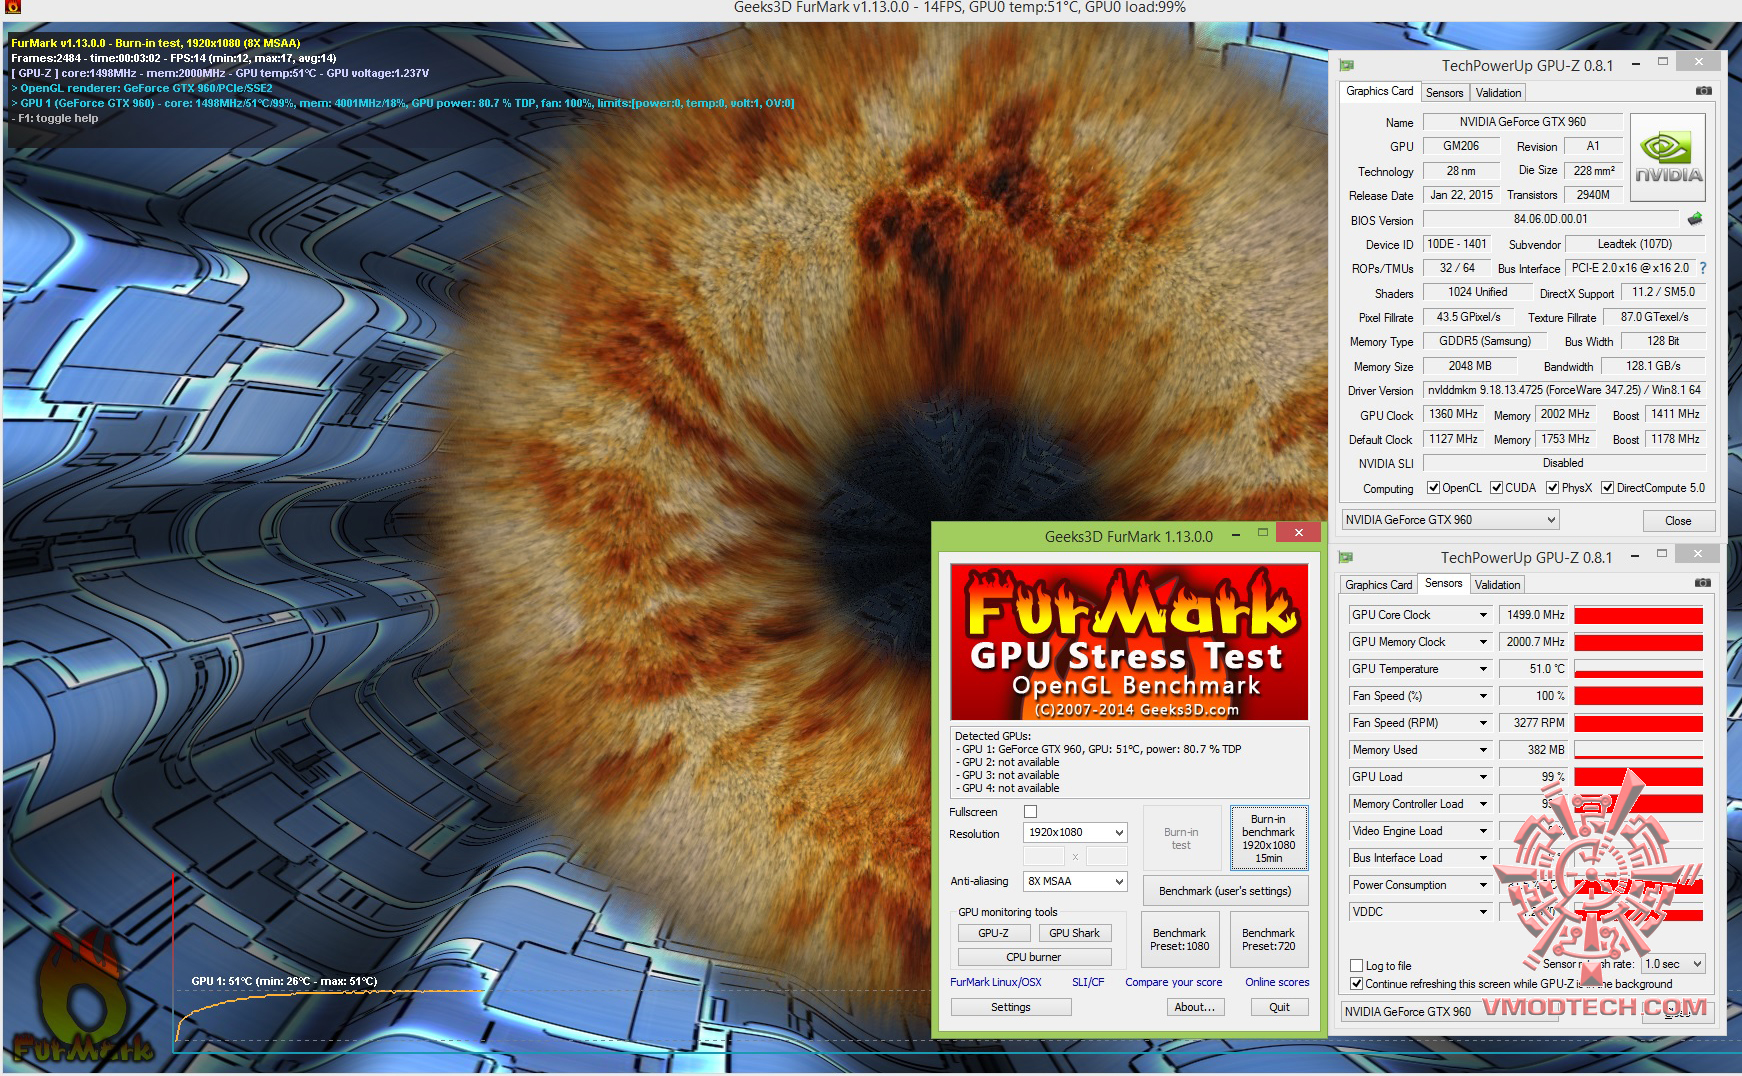Toggle the PhysX checkbox
Screen dimensions: 1742x1076
pos(1552,488)
